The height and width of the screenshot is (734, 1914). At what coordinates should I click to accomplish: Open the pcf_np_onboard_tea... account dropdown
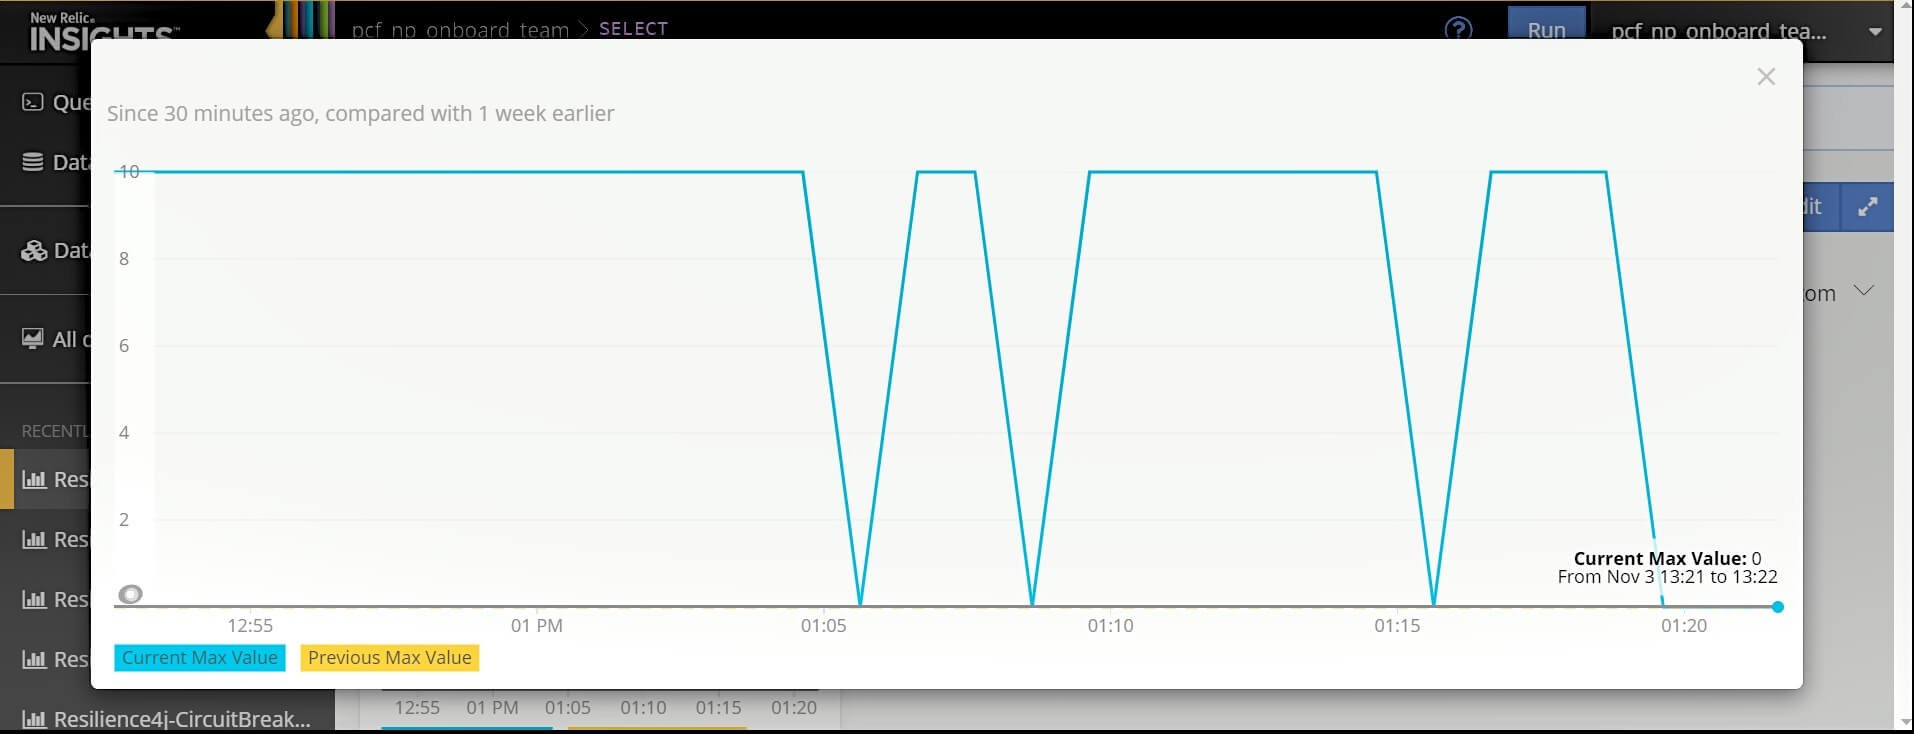click(1741, 30)
